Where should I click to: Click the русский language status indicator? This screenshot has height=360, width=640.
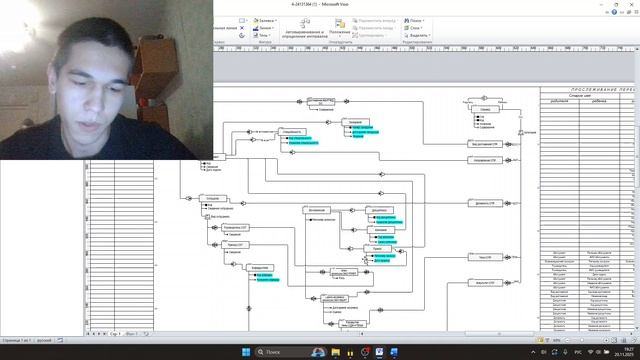[x=44, y=340]
